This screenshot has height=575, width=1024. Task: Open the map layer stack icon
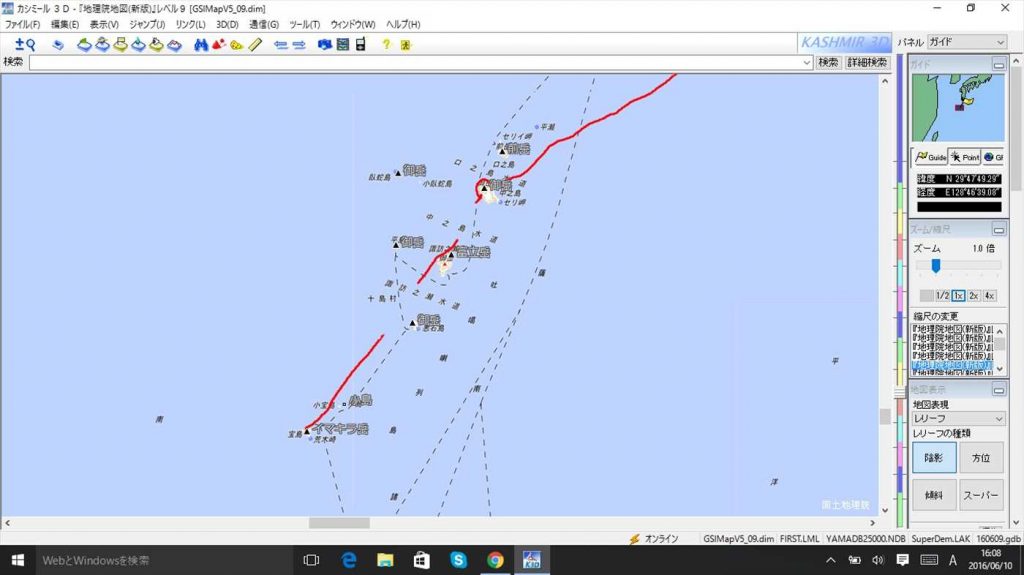pos(59,45)
